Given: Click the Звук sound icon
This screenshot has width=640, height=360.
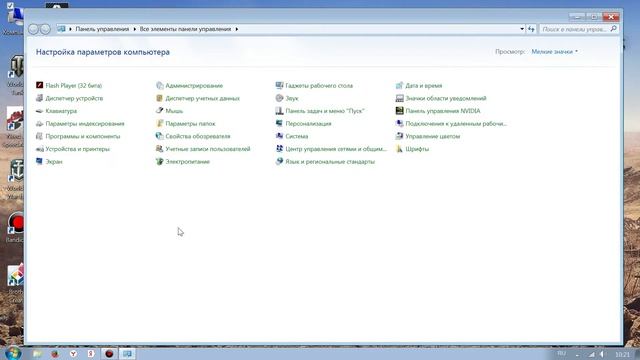Looking at the screenshot, I should (x=280, y=98).
